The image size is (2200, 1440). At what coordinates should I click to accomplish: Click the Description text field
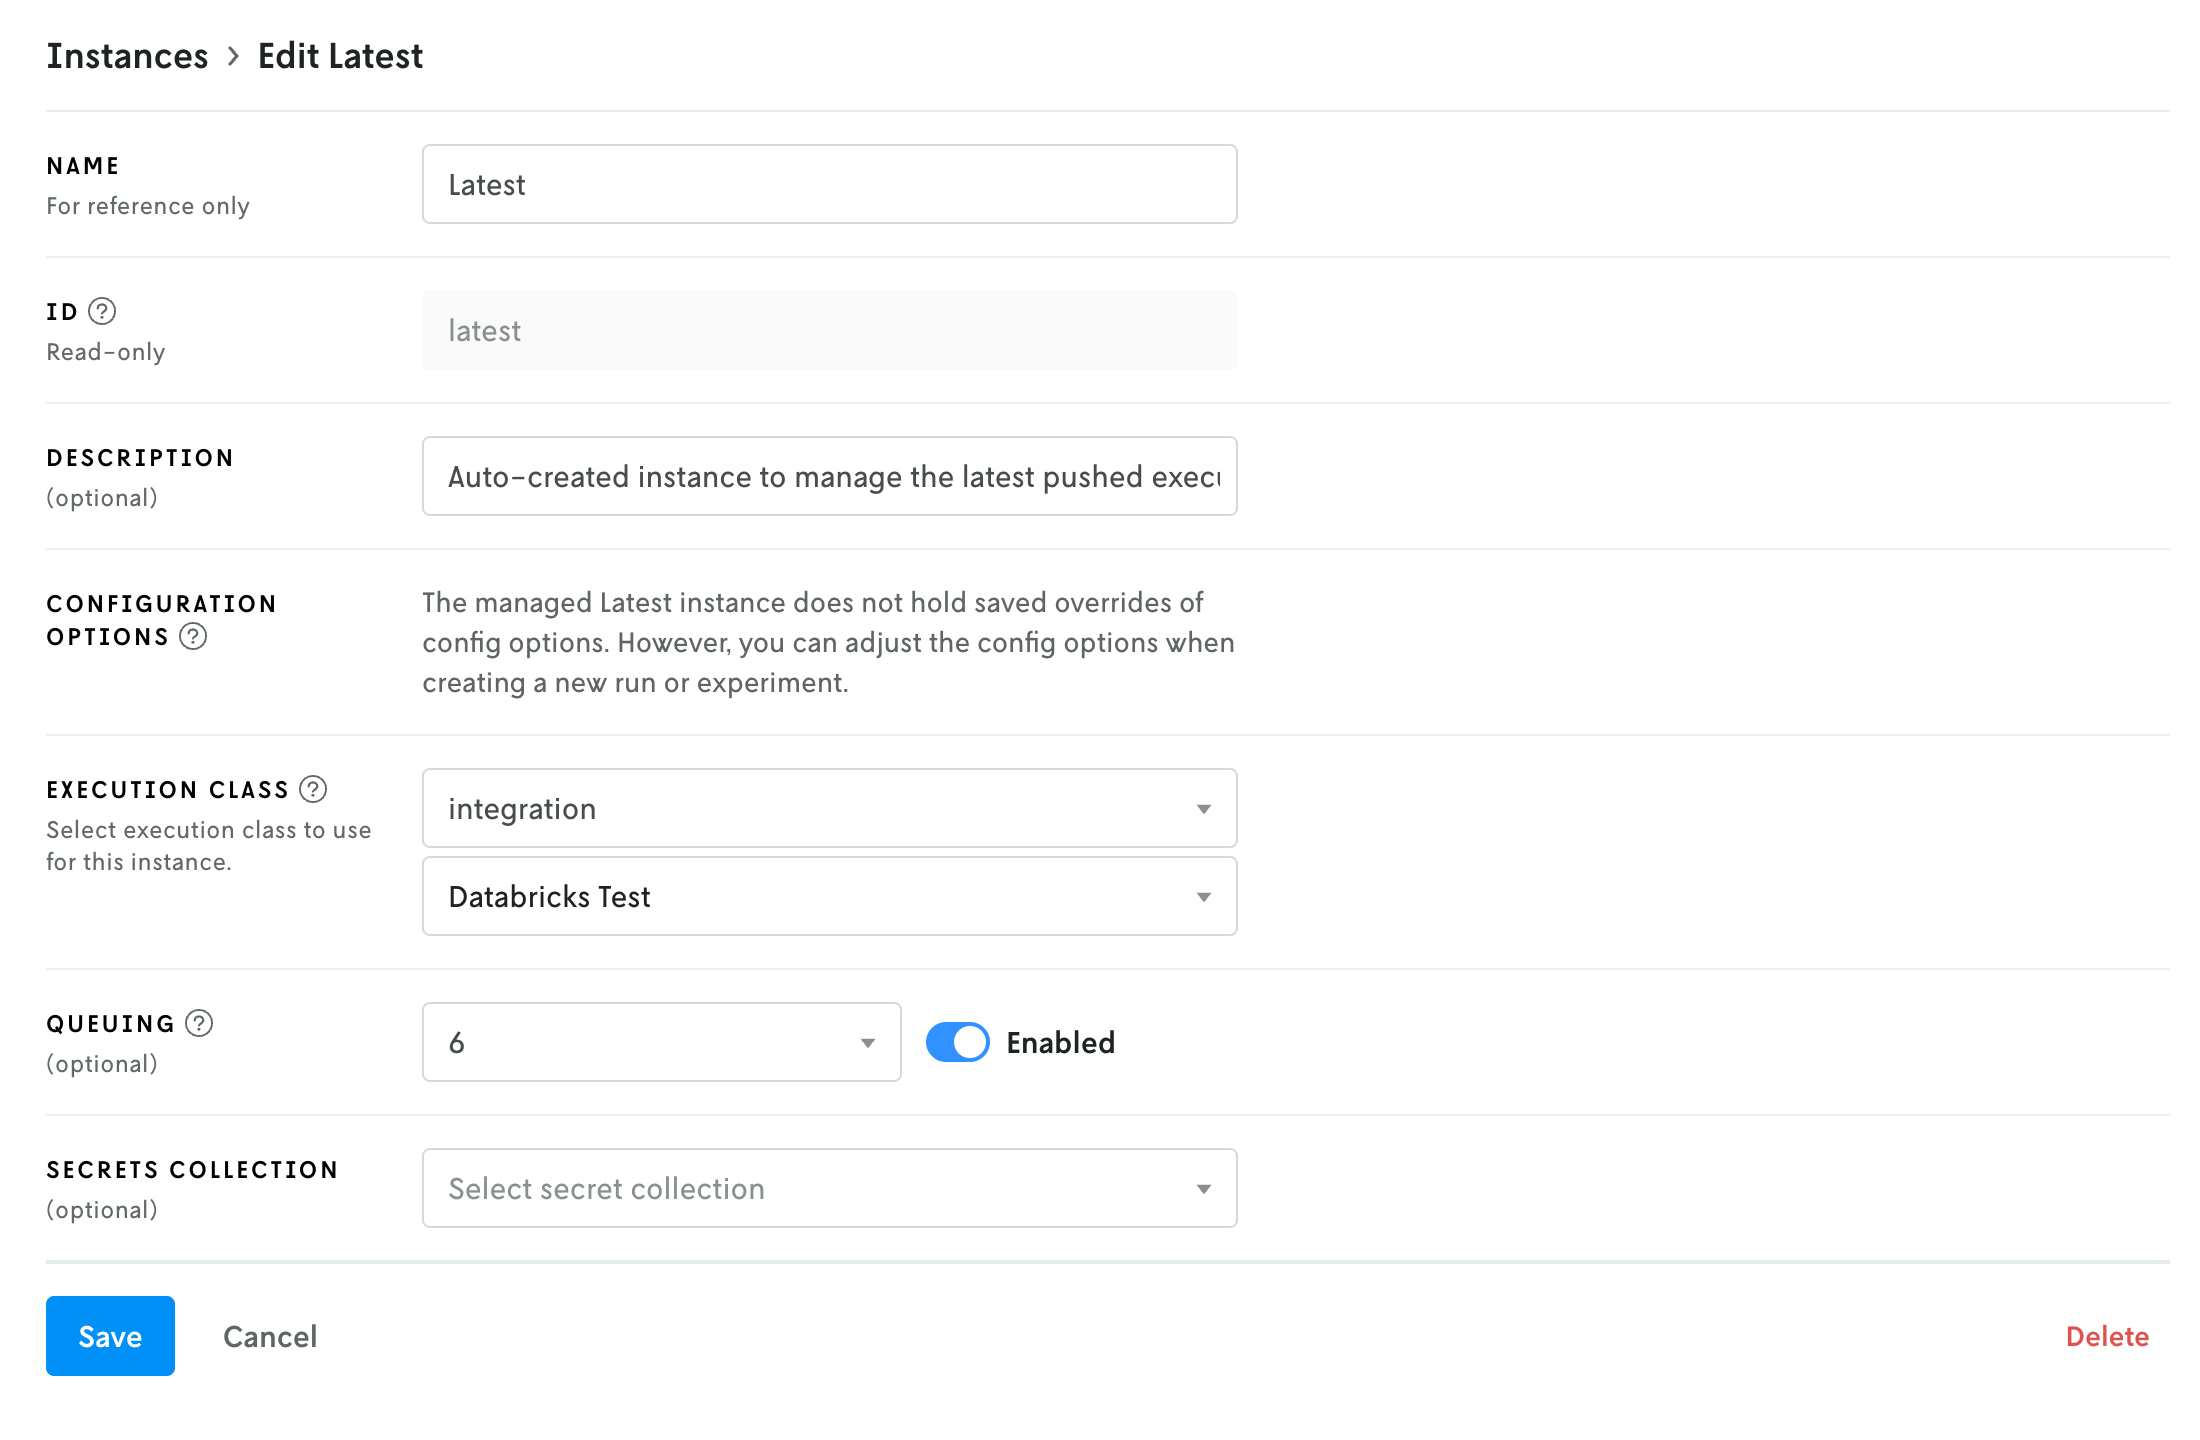pyautogui.click(x=829, y=477)
